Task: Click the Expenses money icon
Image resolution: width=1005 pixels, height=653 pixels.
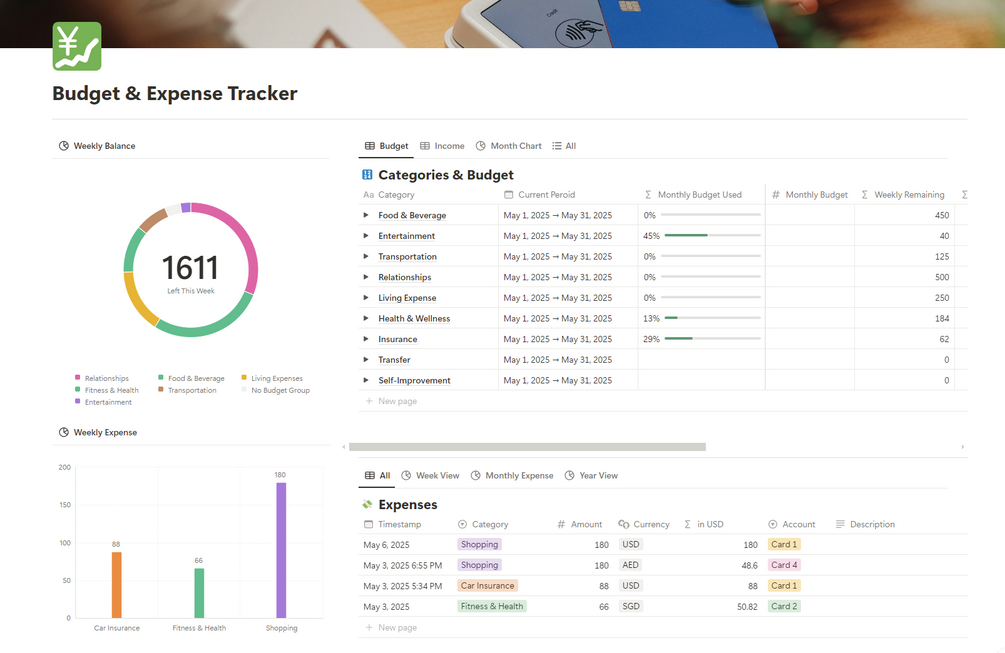Action: [x=367, y=505]
